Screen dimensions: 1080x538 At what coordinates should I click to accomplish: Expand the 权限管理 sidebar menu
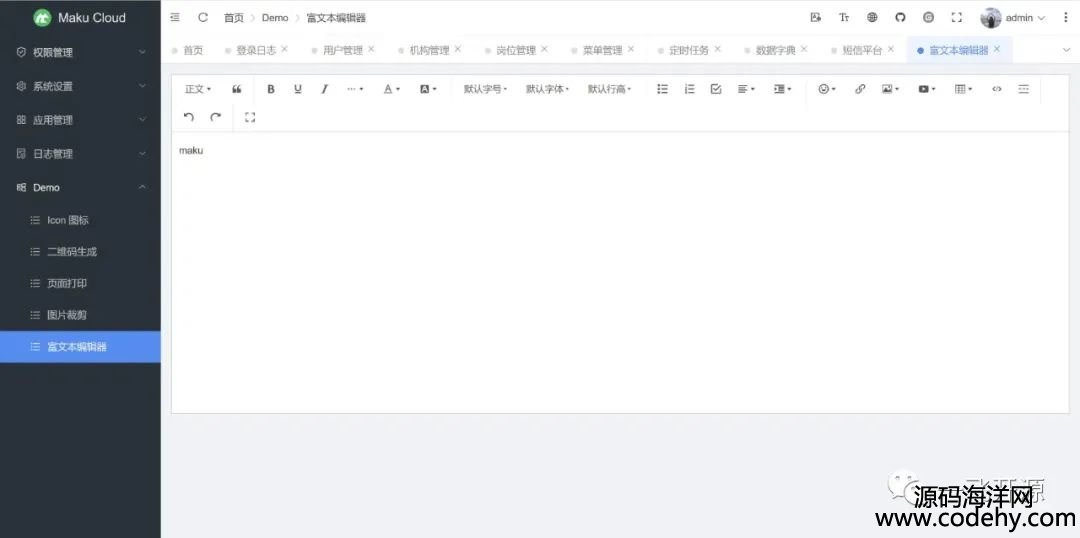[80, 52]
